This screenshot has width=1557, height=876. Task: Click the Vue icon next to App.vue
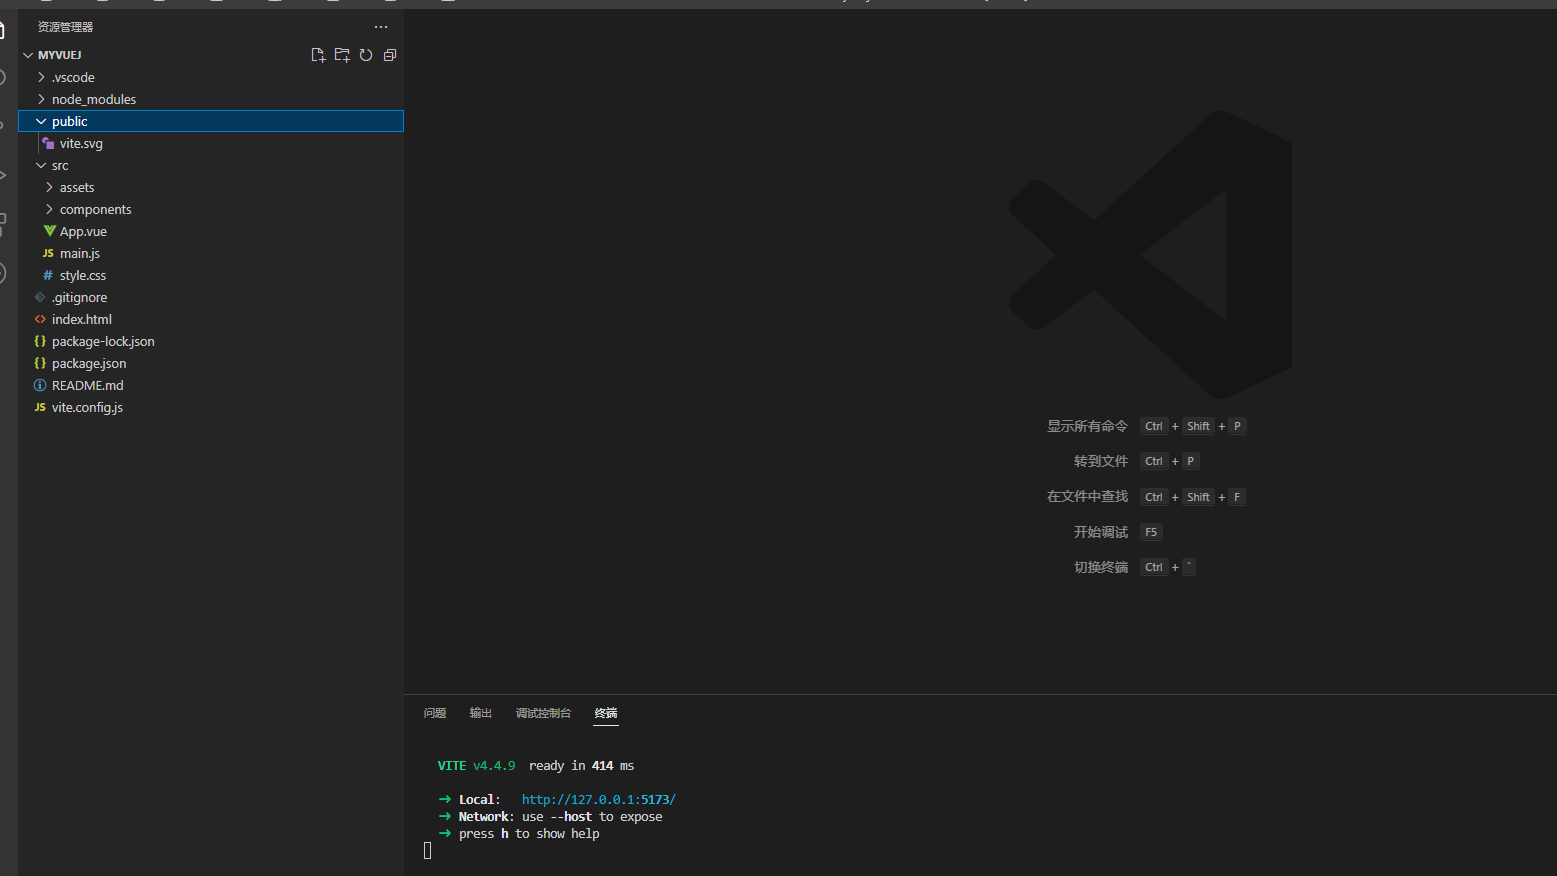coord(49,231)
